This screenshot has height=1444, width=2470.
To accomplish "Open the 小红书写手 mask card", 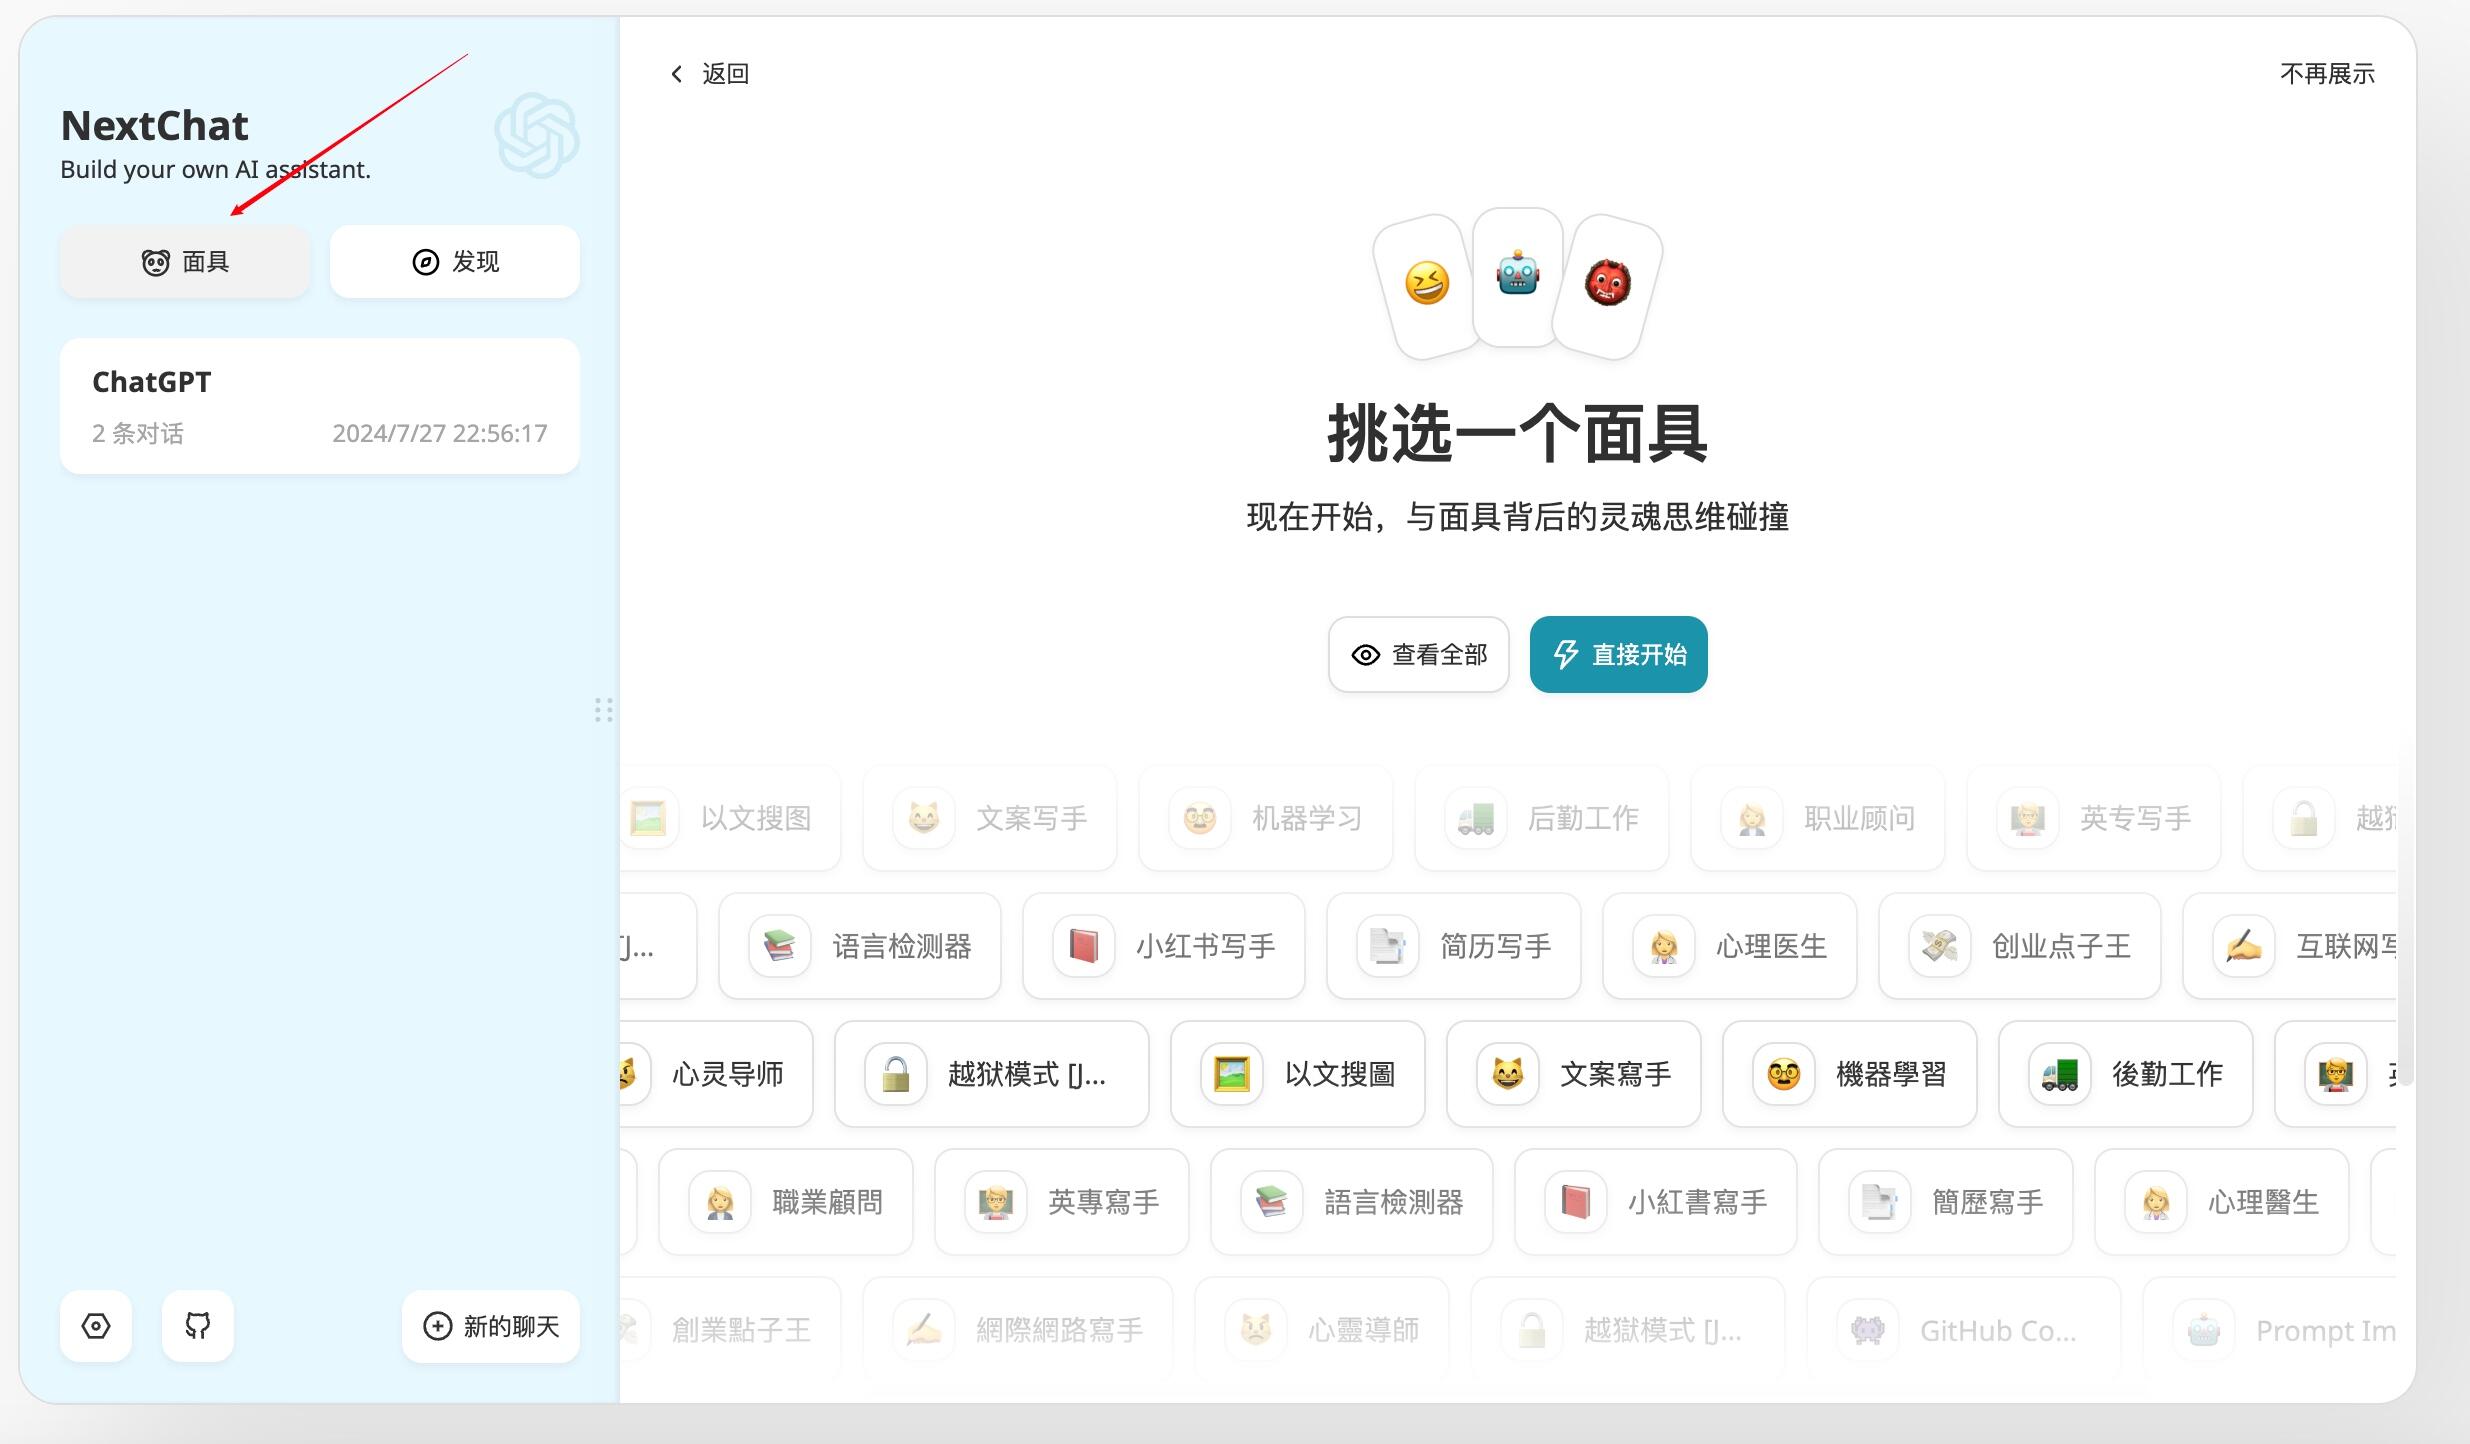I will click(x=1162, y=946).
